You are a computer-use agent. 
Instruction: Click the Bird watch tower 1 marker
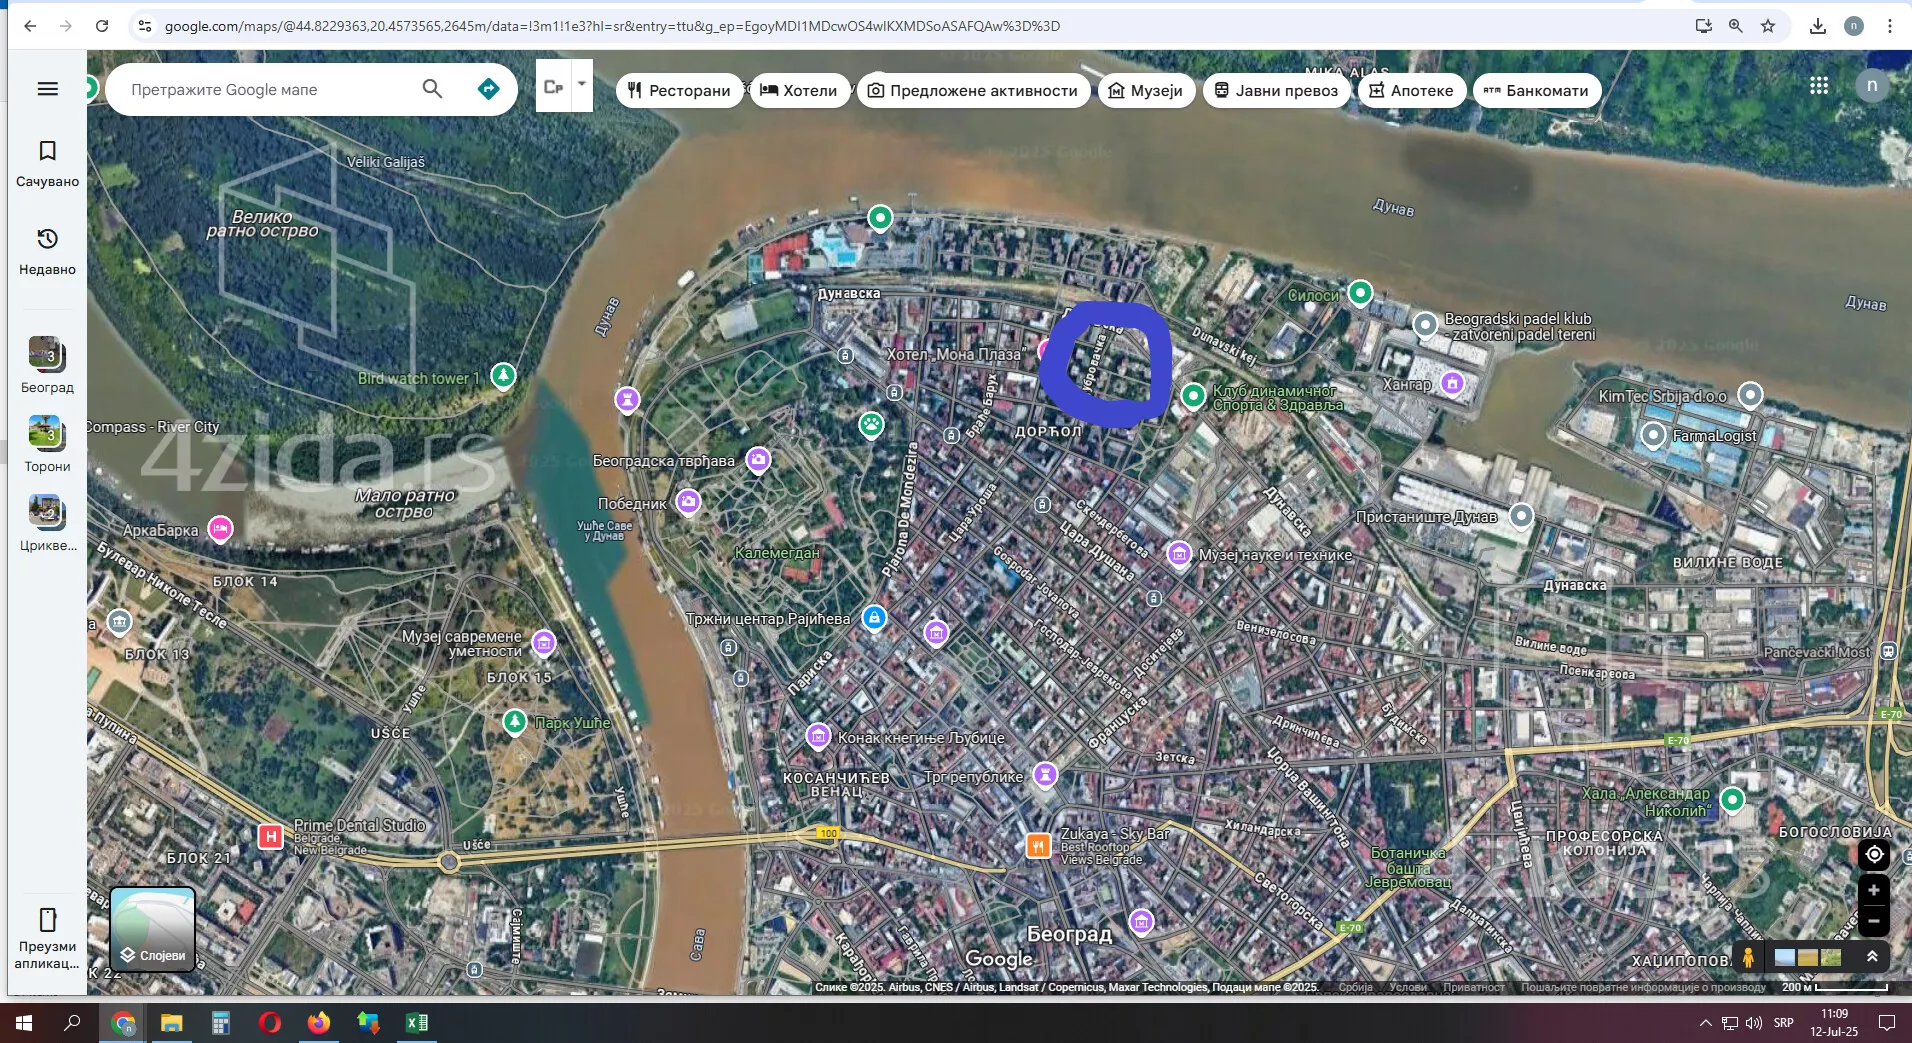[x=503, y=376]
